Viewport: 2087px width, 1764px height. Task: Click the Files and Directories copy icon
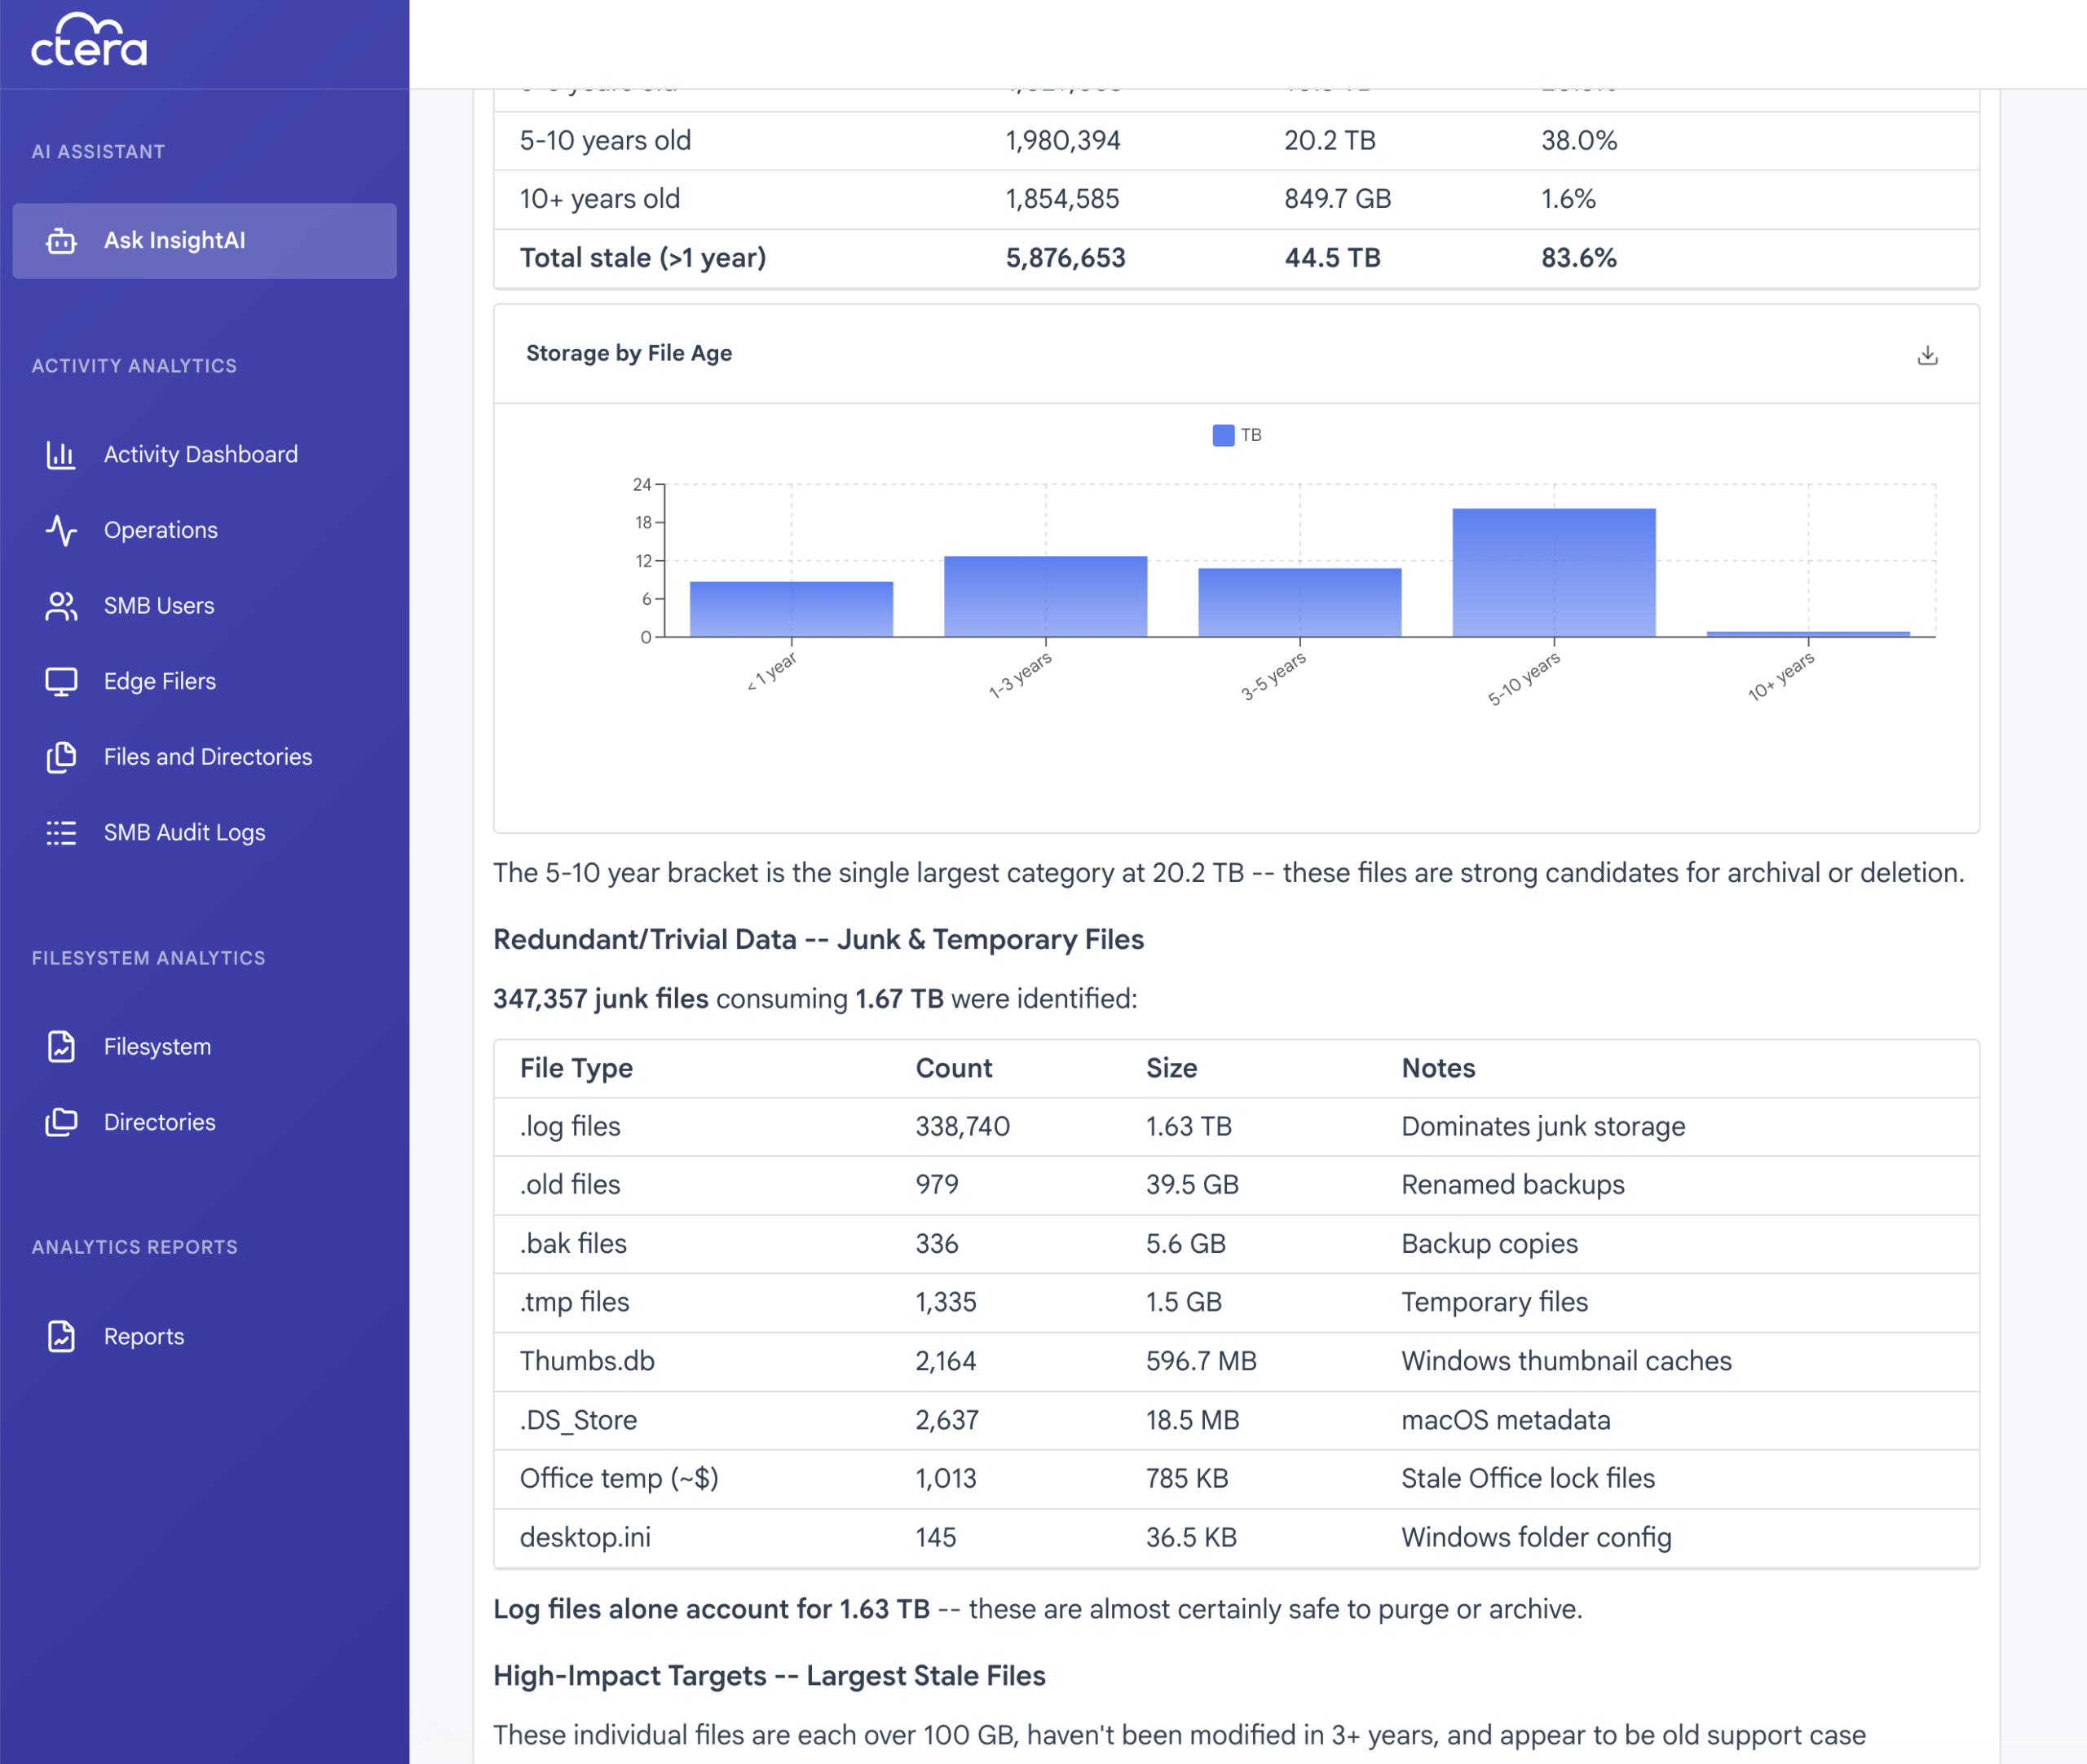coord(61,757)
